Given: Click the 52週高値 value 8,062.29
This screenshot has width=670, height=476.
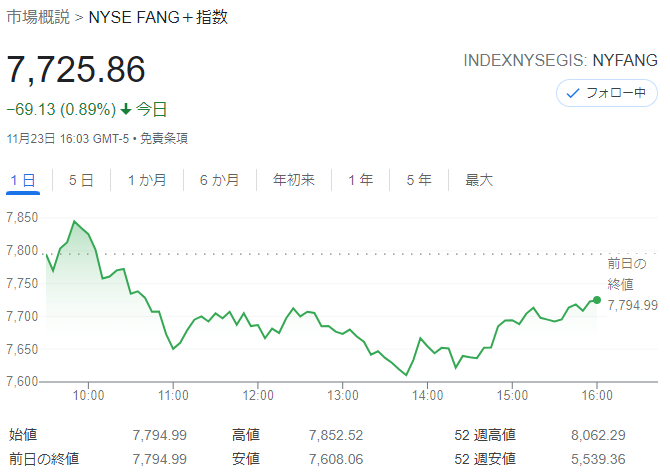Looking at the screenshot, I should pyautogui.click(x=598, y=435).
